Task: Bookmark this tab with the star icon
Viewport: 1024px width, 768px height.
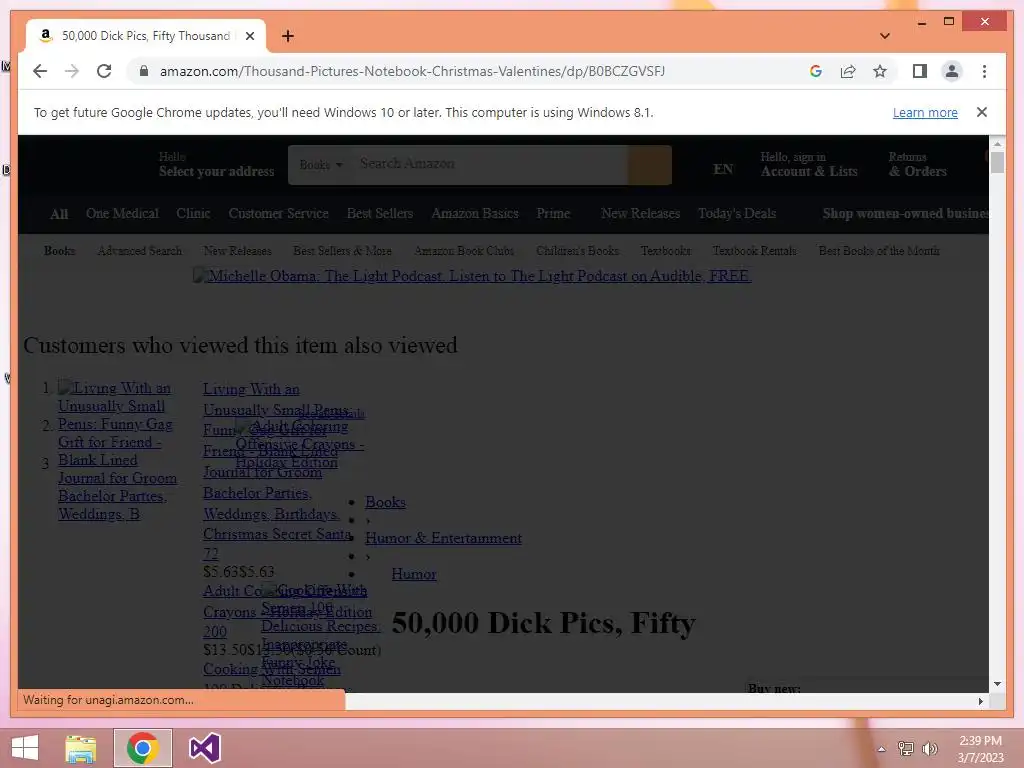Action: click(880, 71)
